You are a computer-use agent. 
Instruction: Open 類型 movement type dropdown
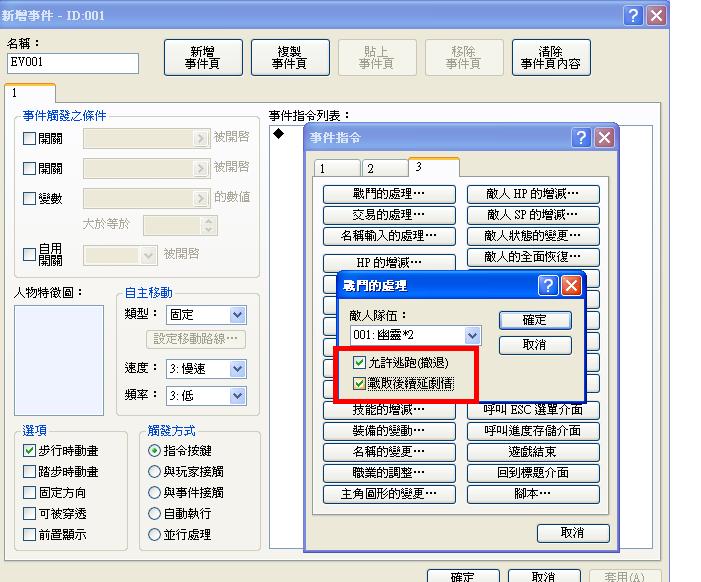[238, 315]
